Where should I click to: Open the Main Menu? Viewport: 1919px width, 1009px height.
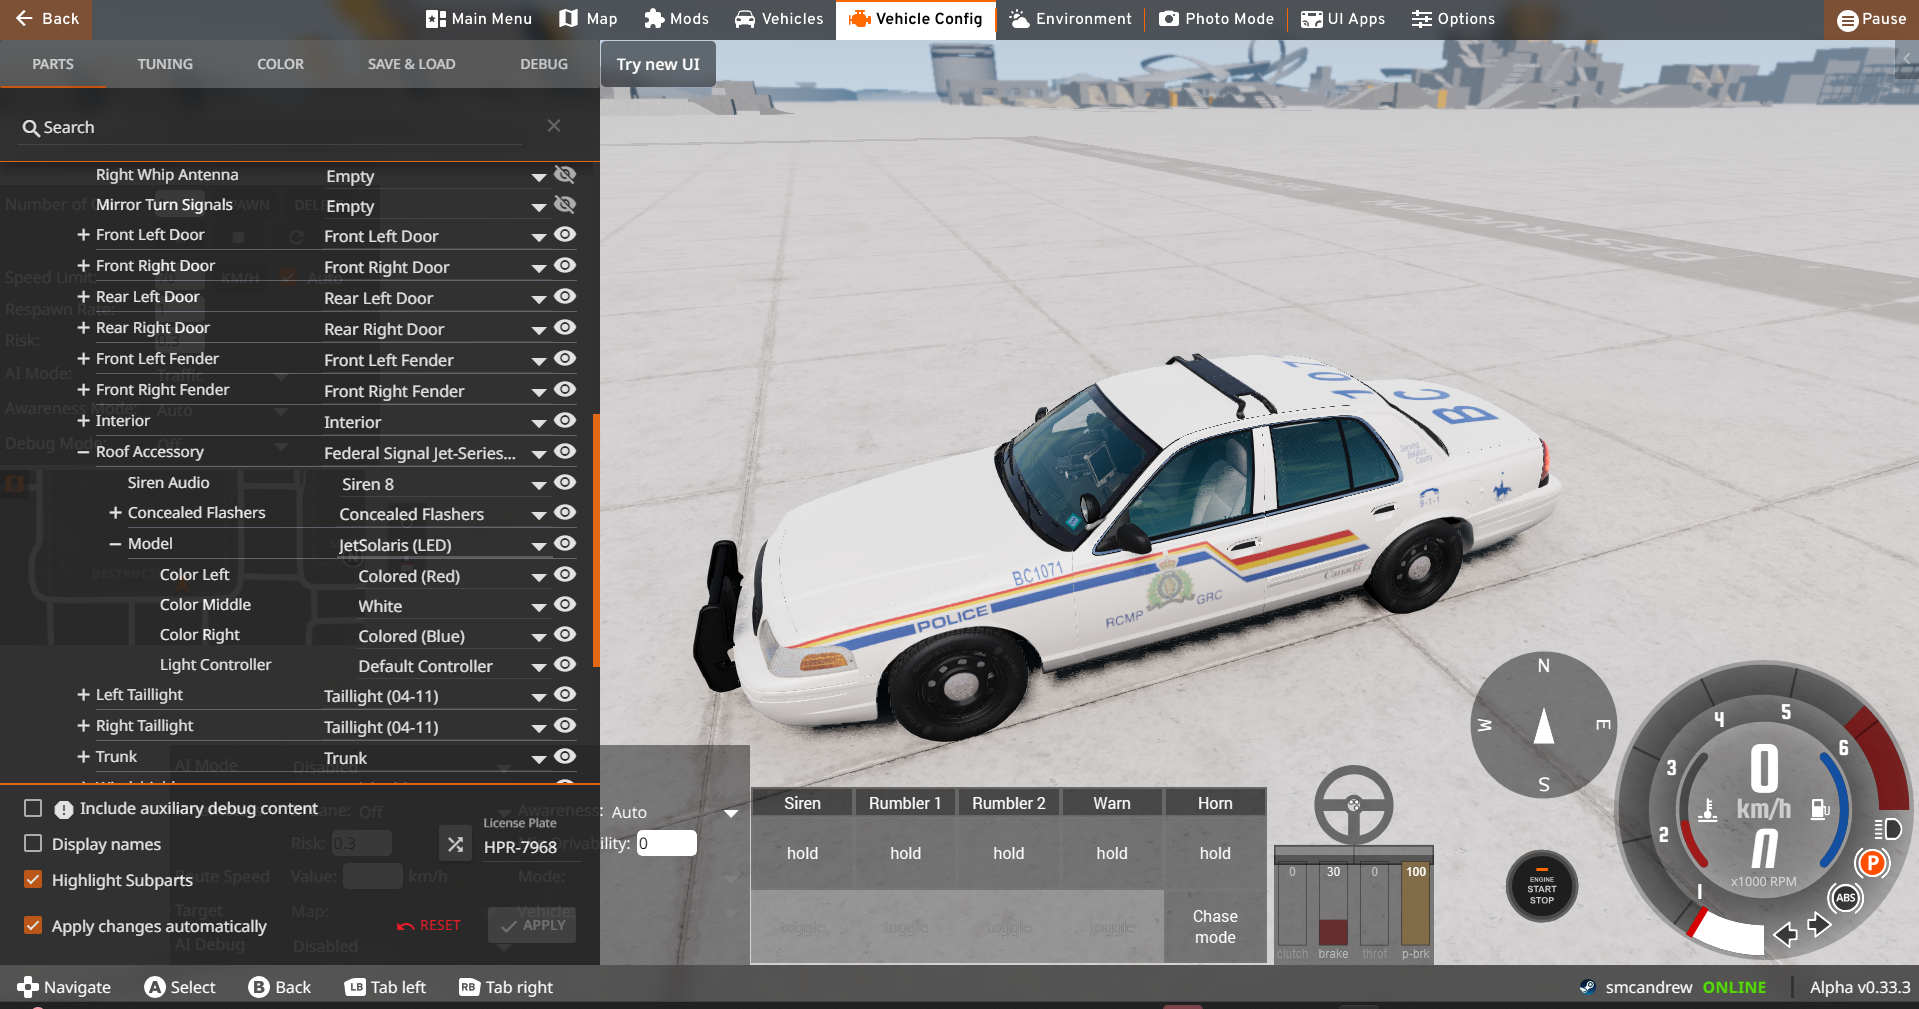tap(479, 19)
